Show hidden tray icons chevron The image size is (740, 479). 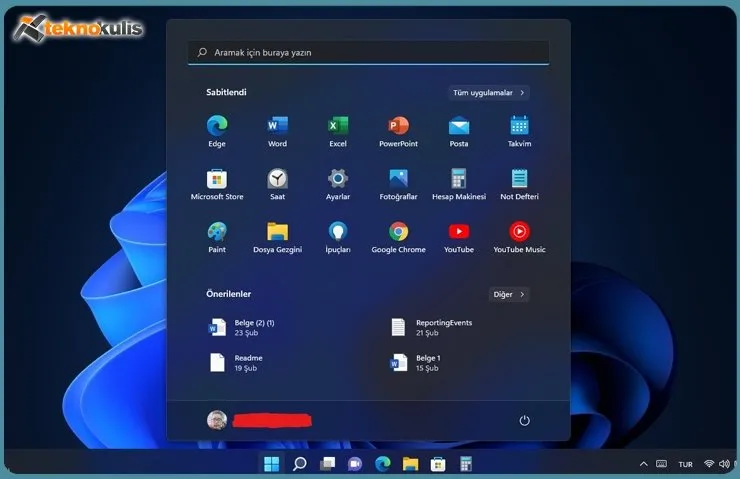point(643,464)
